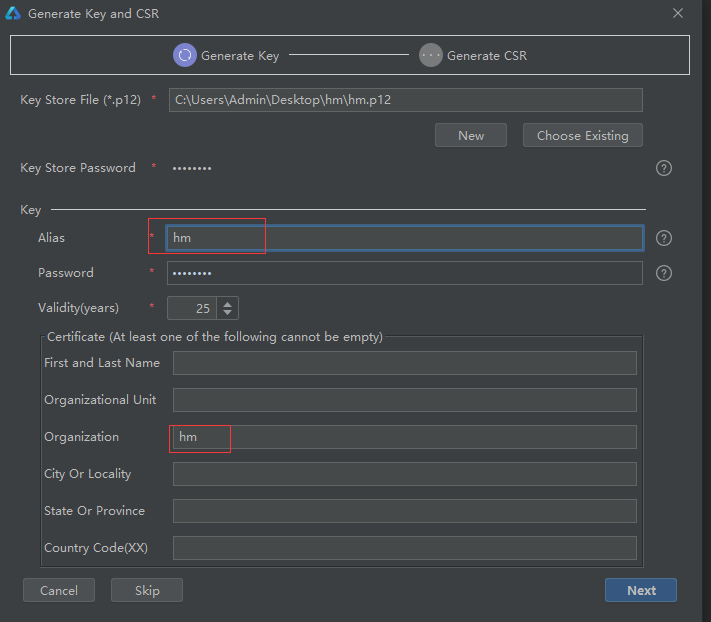Click the Generate CSR step icon
The height and width of the screenshot is (622, 711).
(430, 55)
